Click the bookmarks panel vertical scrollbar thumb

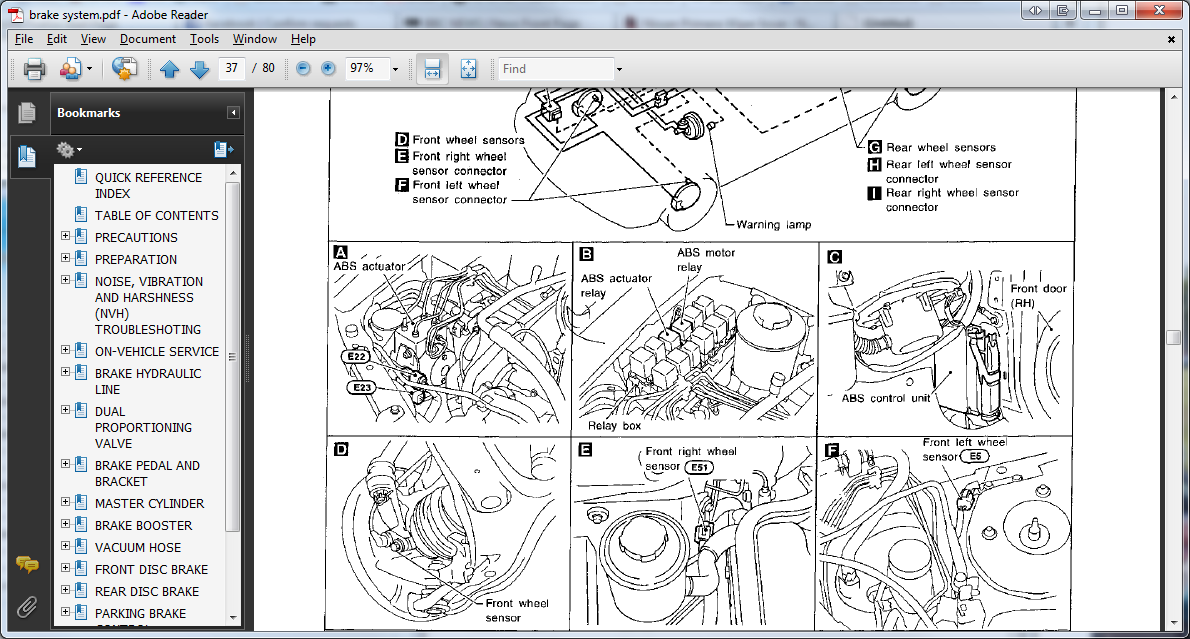233,355
